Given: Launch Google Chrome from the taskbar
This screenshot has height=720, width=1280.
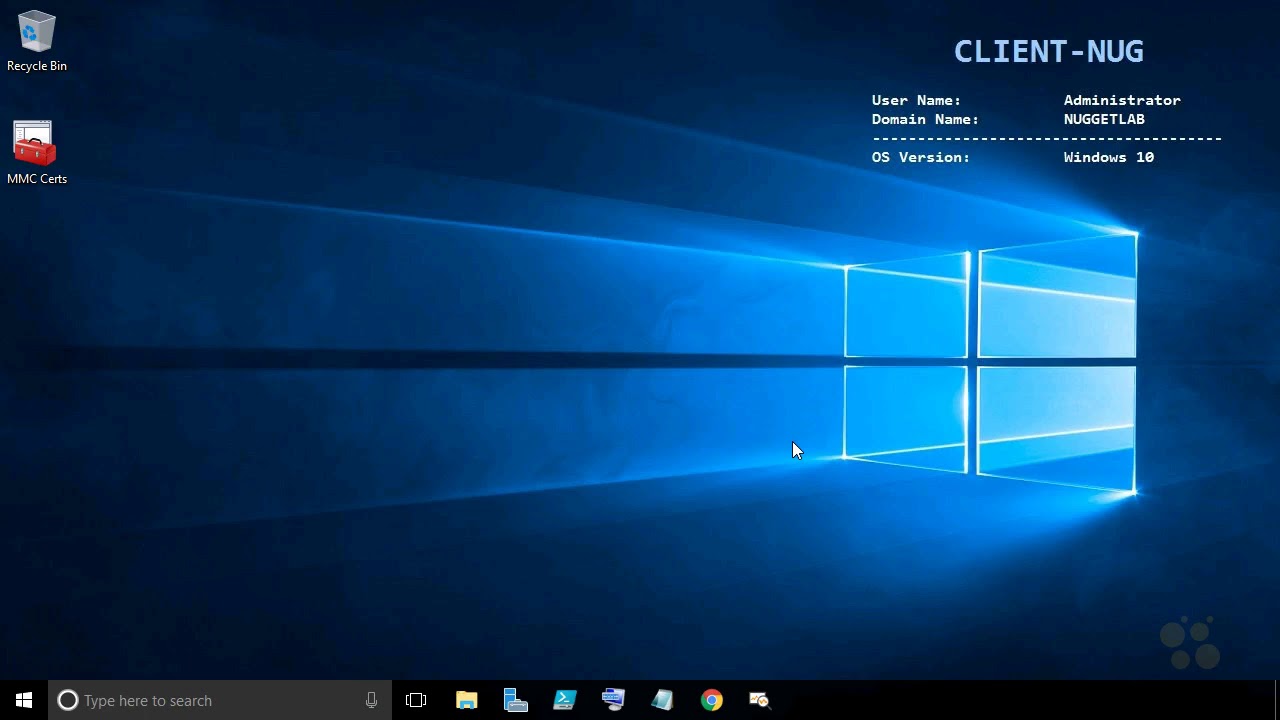Looking at the screenshot, I should 711,700.
